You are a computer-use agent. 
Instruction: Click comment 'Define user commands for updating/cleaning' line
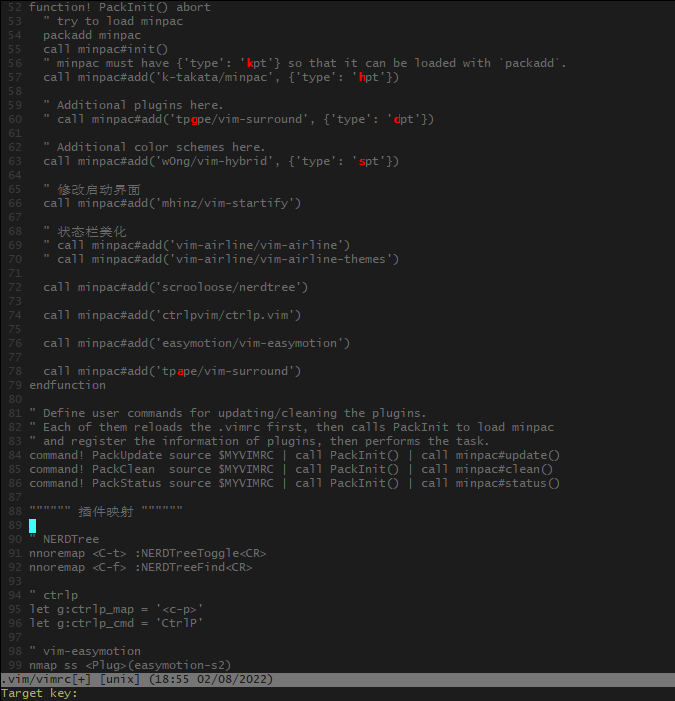[228, 414]
